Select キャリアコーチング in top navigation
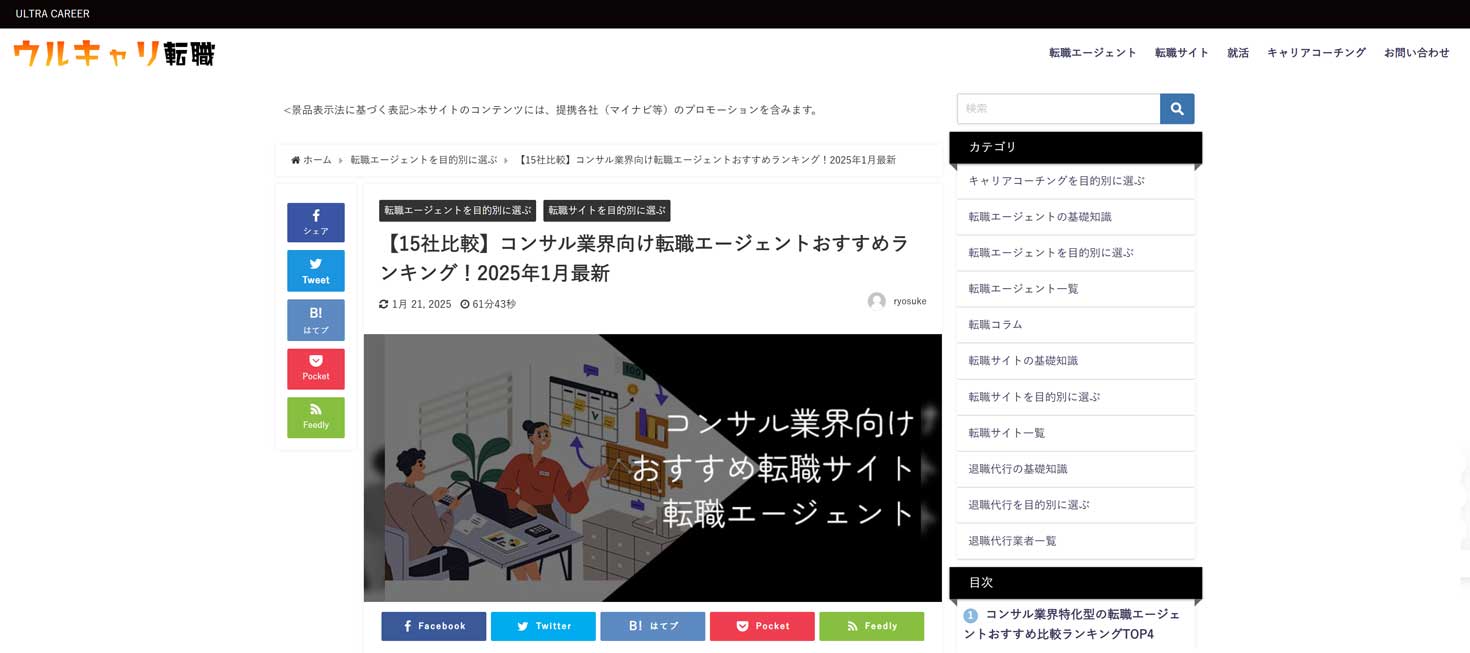This screenshot has width=1470, height=653. click(1315, 53)
